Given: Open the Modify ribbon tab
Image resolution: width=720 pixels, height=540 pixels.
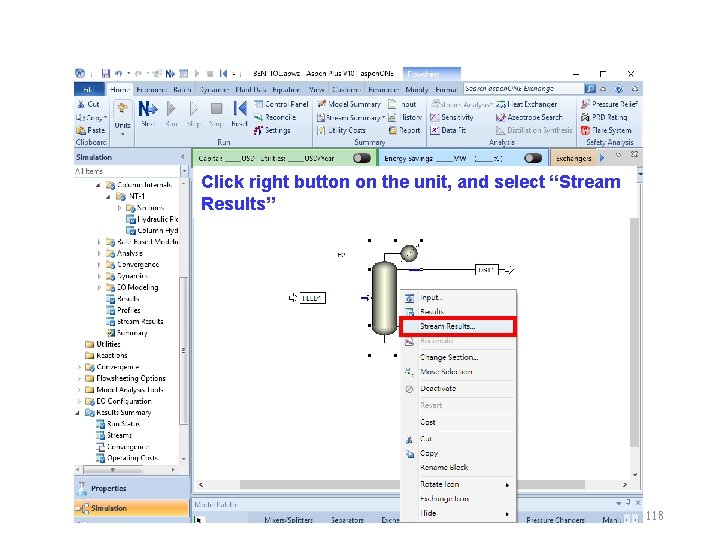Looking at the screenshot, I should pos(416,89).
